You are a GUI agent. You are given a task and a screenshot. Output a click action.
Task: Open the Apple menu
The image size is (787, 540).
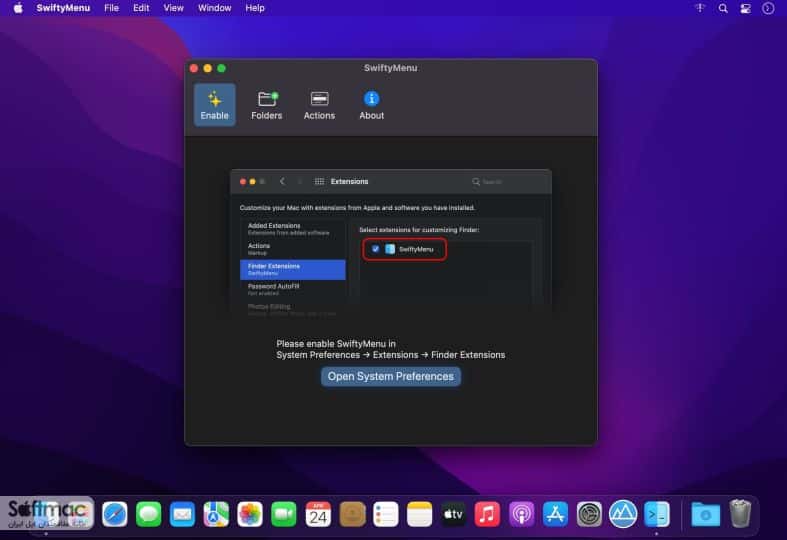[18, 8]
